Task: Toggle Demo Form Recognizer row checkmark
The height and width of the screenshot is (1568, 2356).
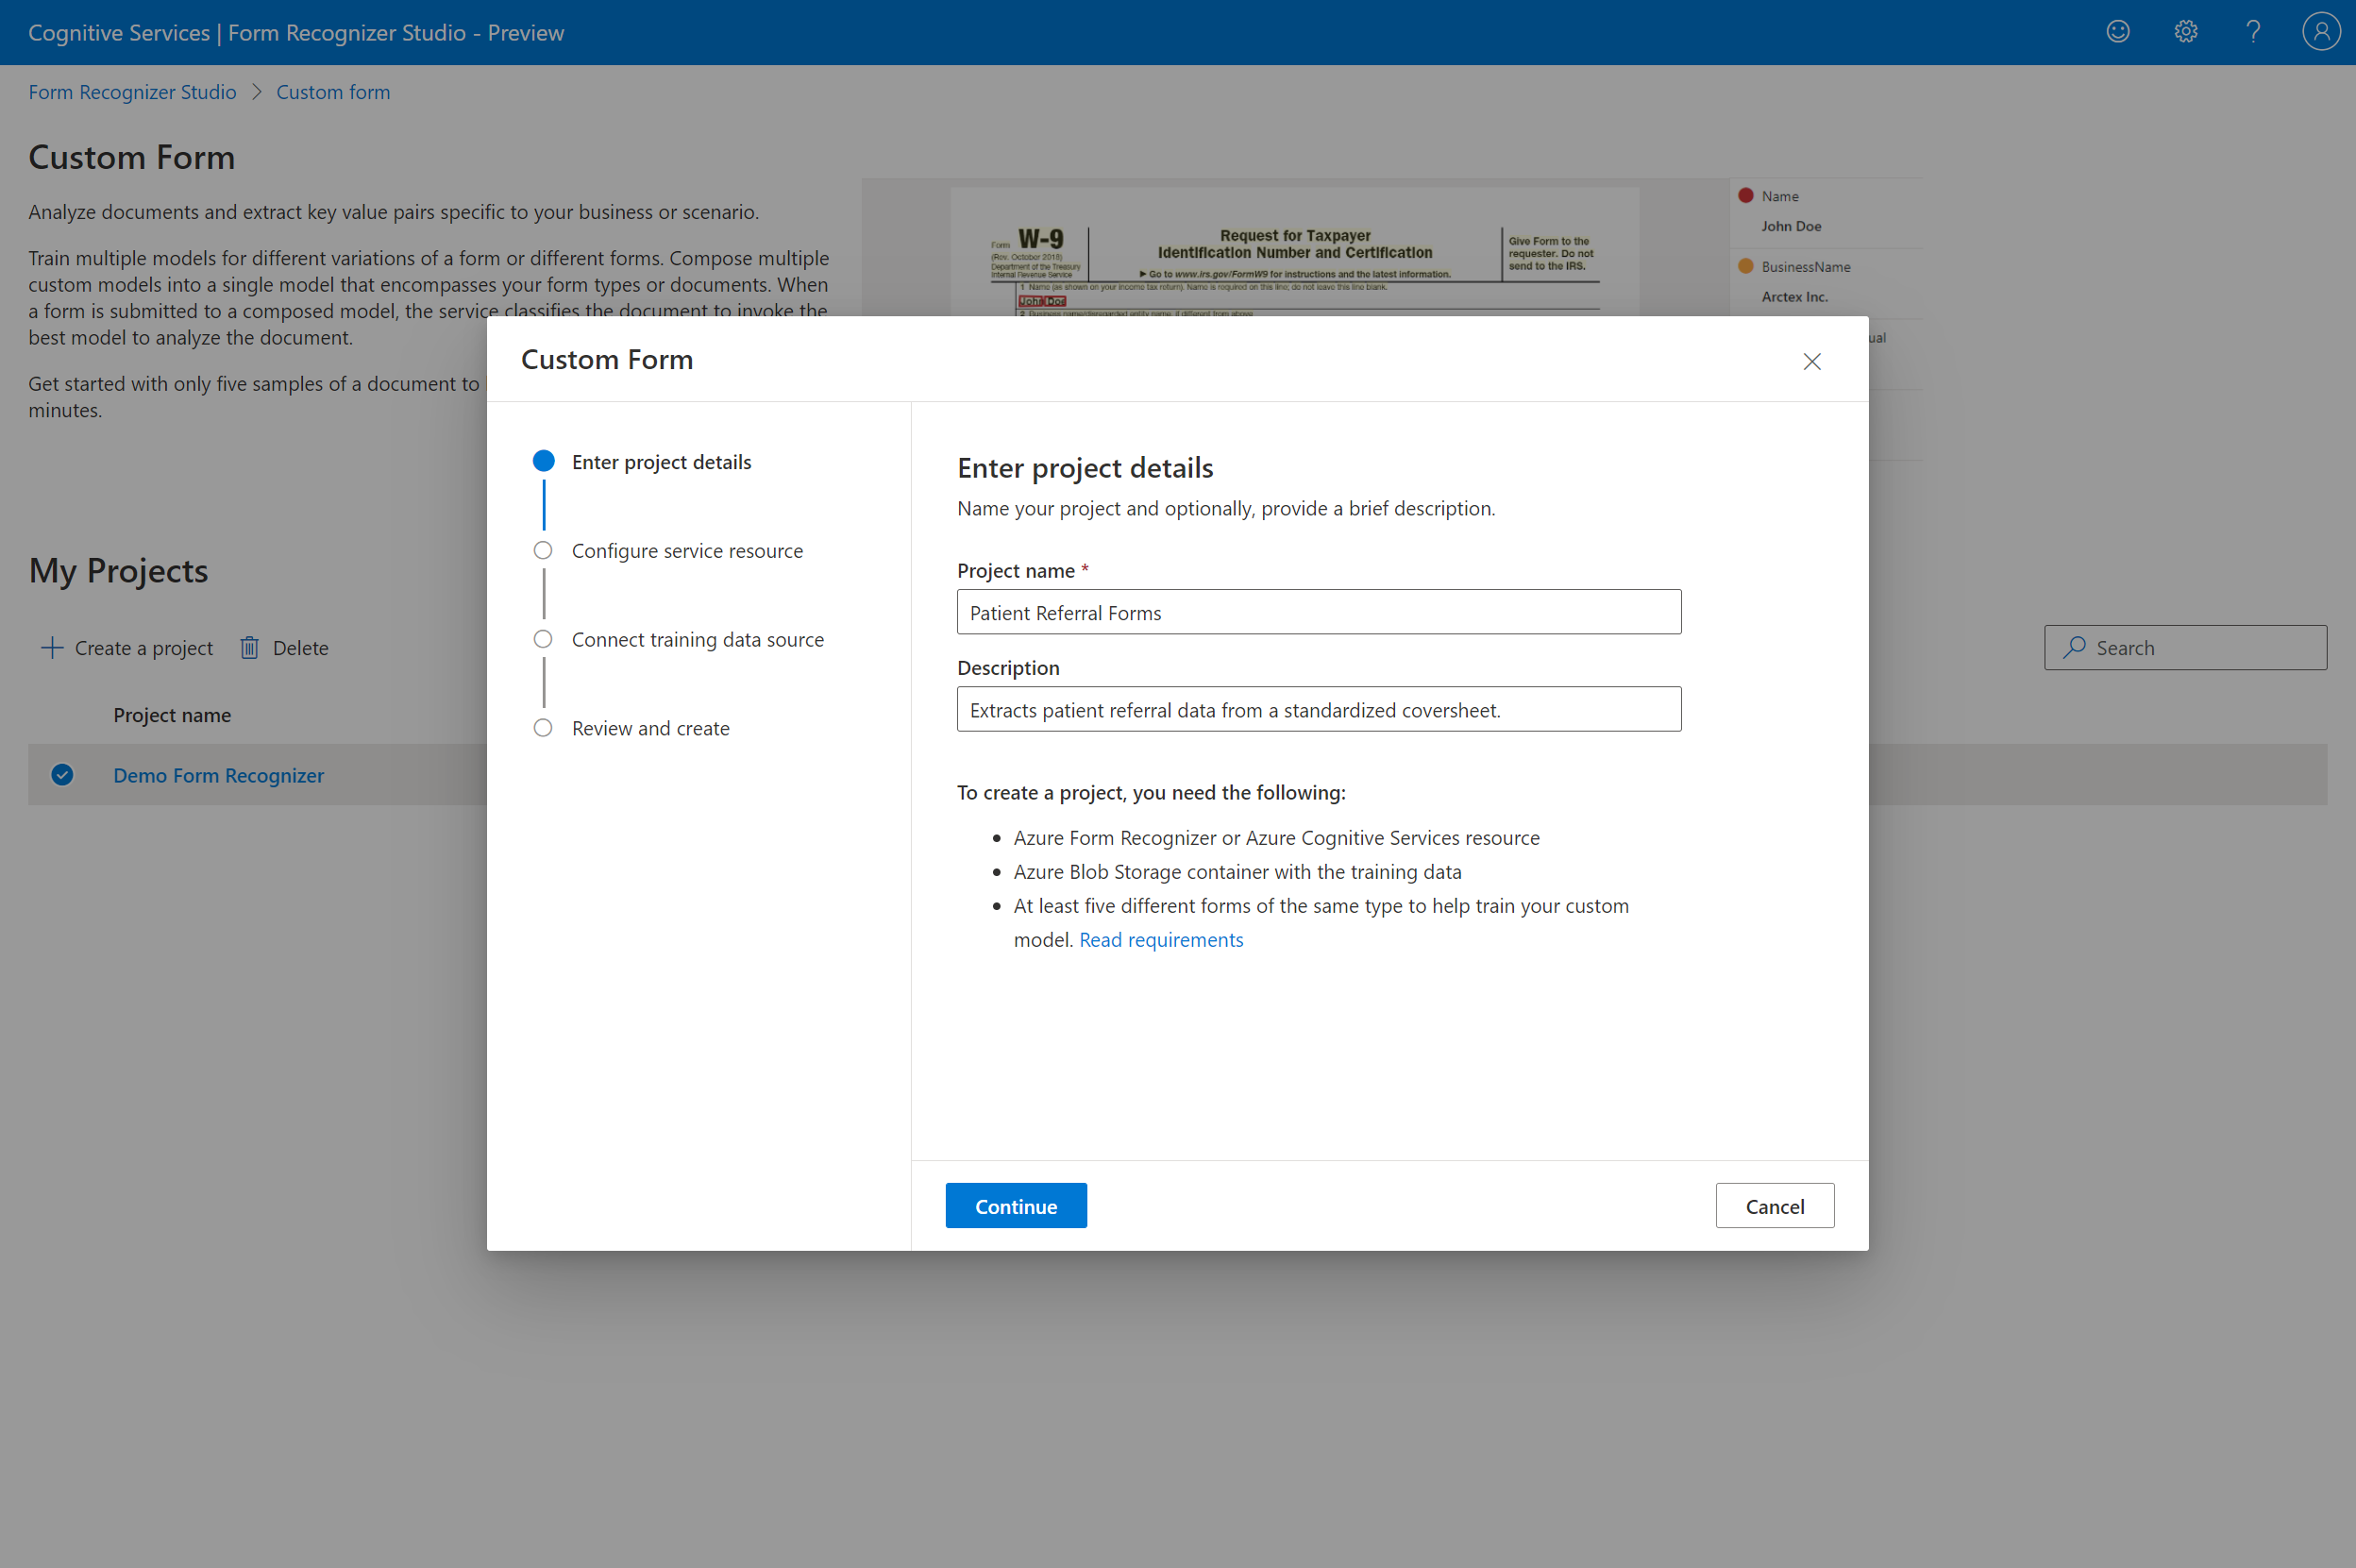Action: (x=62, y=775)
